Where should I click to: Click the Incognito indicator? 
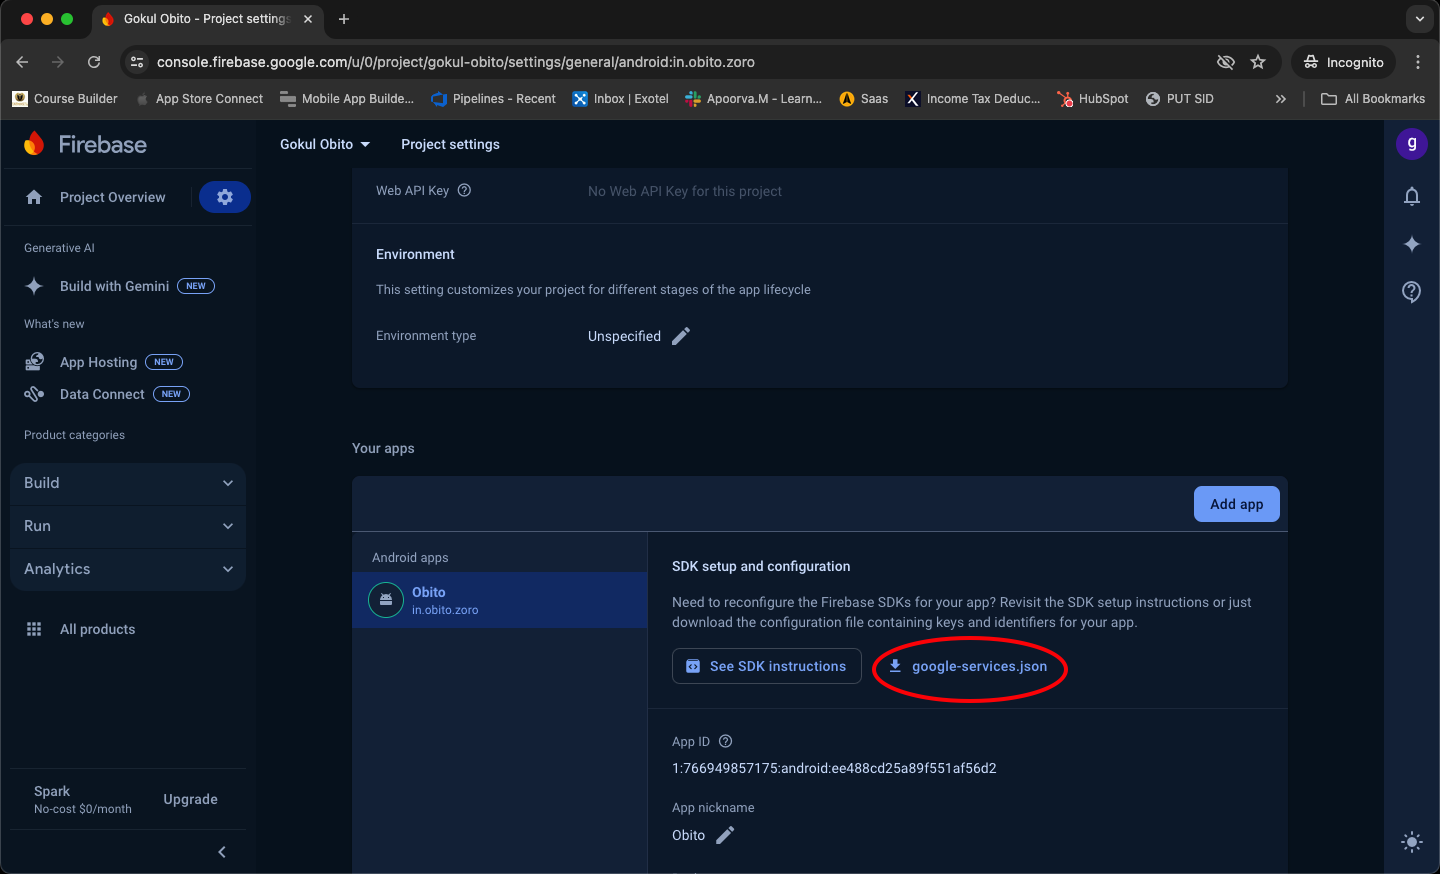point(1344,62)
